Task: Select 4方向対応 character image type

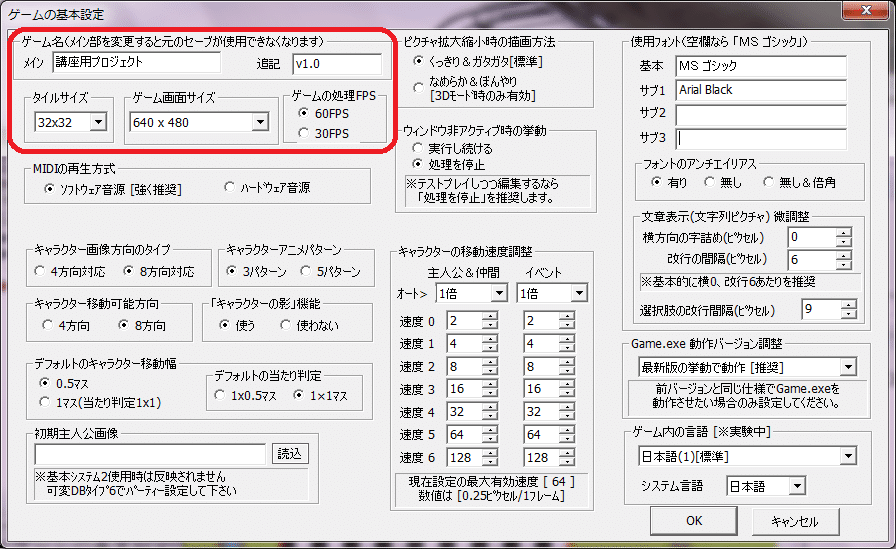Action: [39, 271]
